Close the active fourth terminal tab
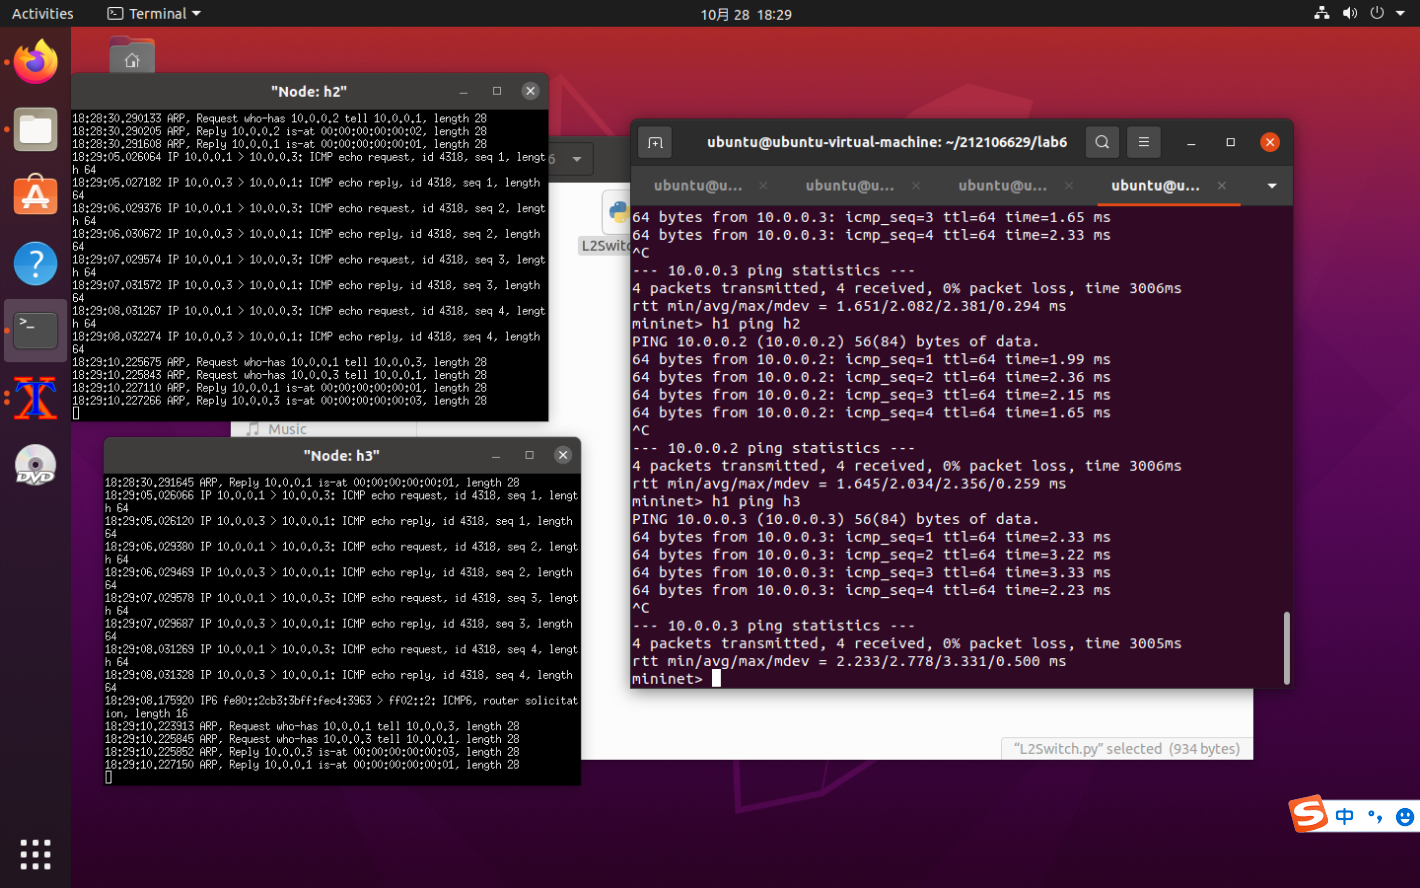The width and height of the screenshot is (1420, 888). coord(1221,186)
